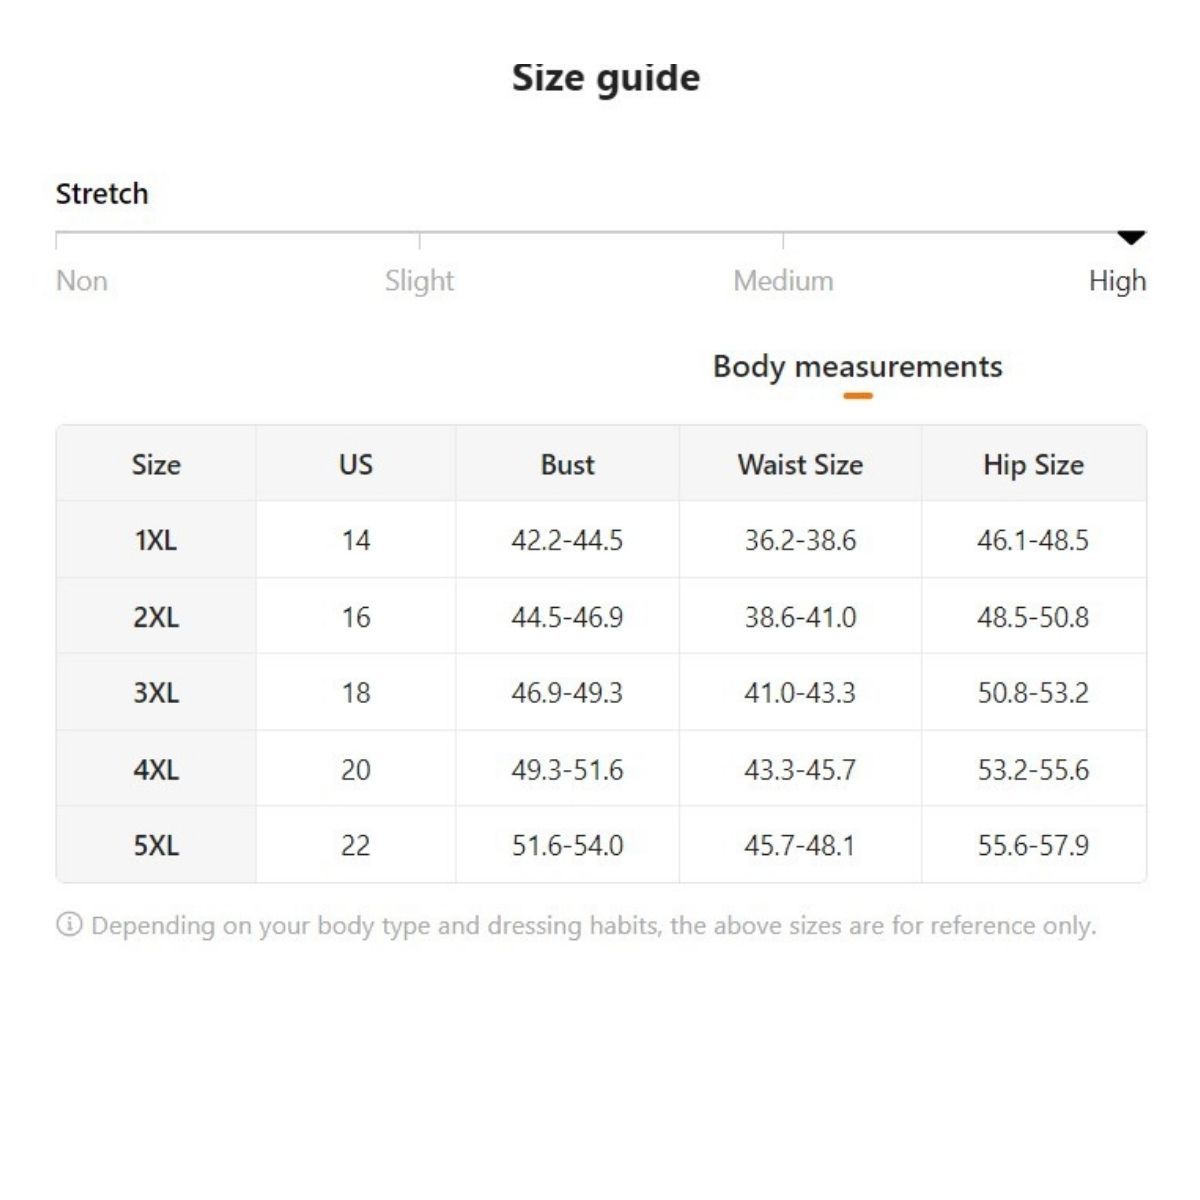Click the Non stretch label
Screen dimensions: 1200x1200
[82, 281]
